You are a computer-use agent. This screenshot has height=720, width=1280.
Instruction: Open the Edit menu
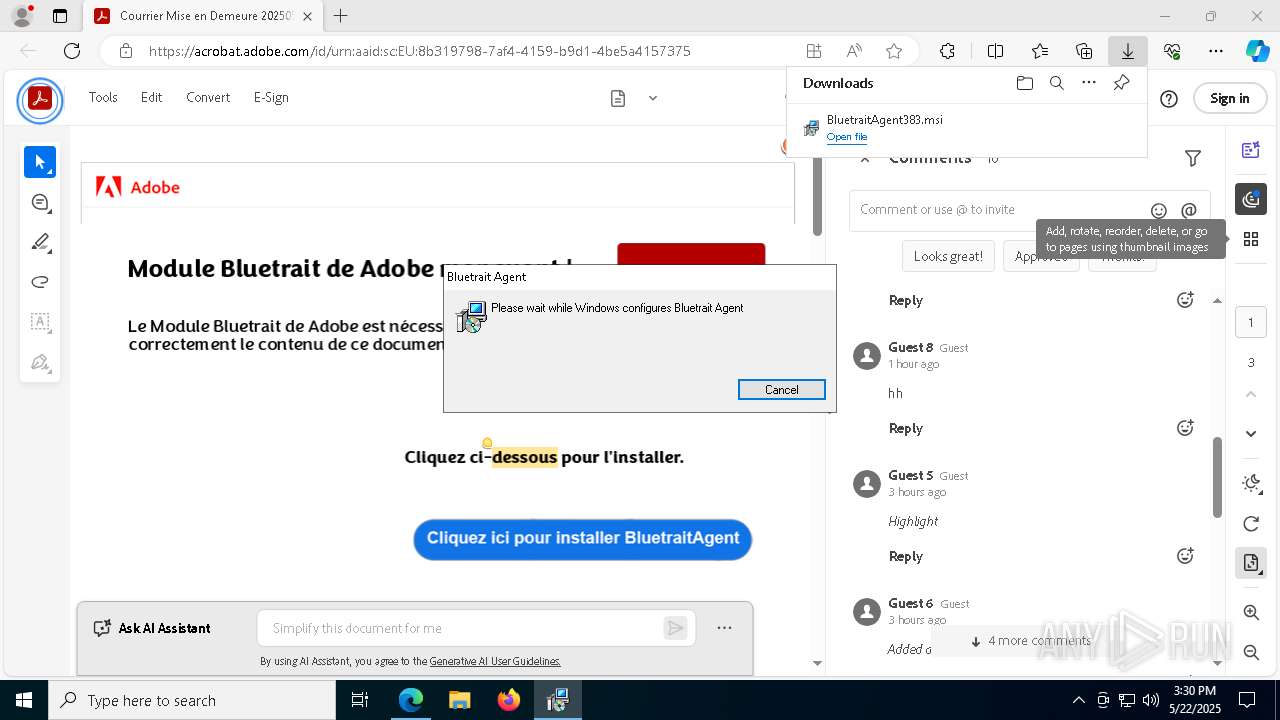click(151, 97)
